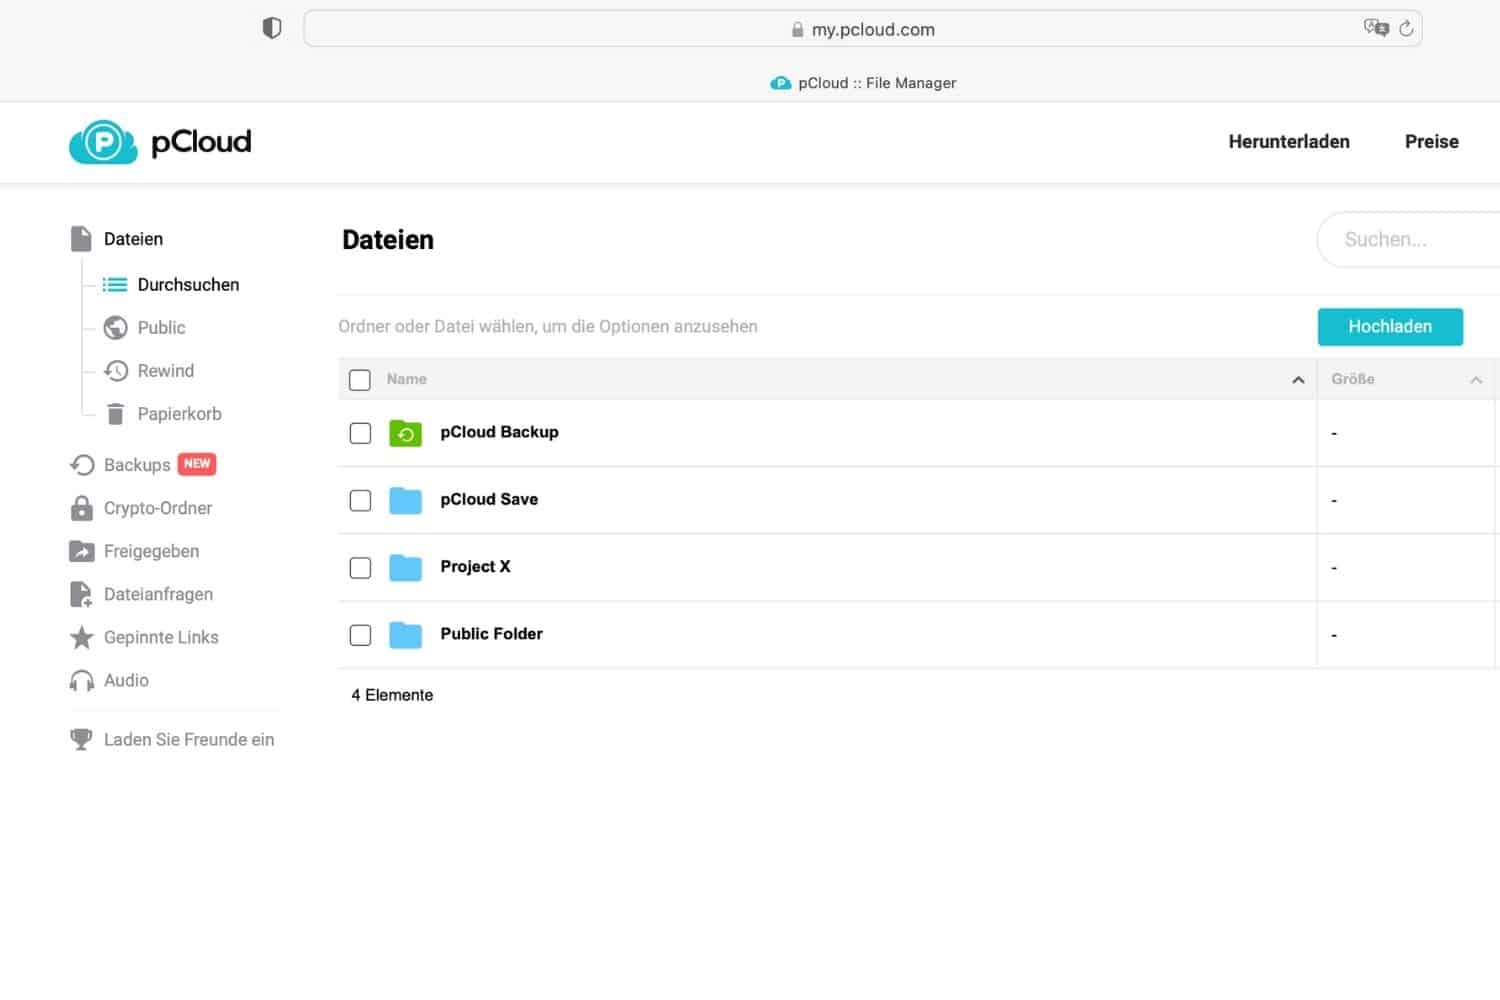Click the Dateianfragen file request icon
This screenshot has width=1500, height=1000.
click(81, 594)
